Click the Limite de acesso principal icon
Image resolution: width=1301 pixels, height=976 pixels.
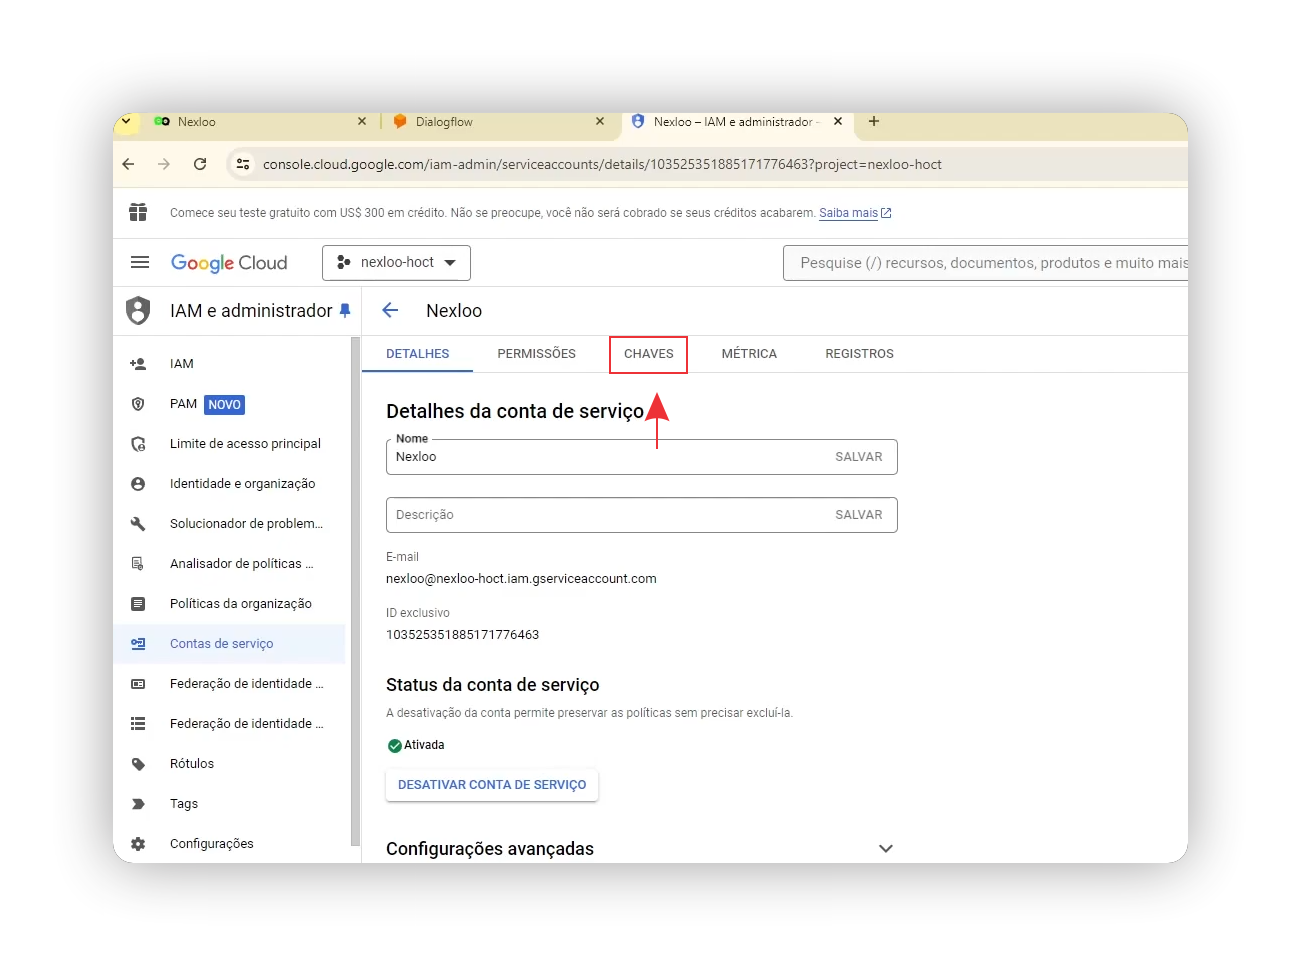138,444
